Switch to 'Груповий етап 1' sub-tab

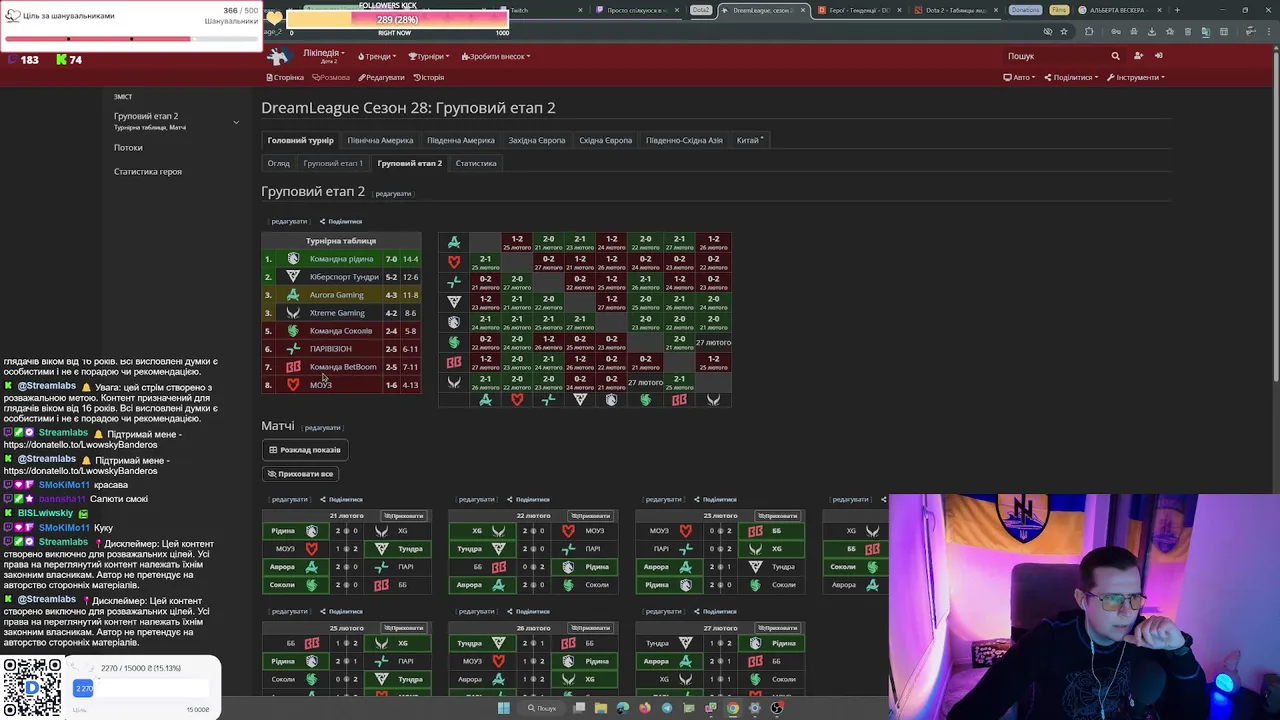tap(333, 163)
